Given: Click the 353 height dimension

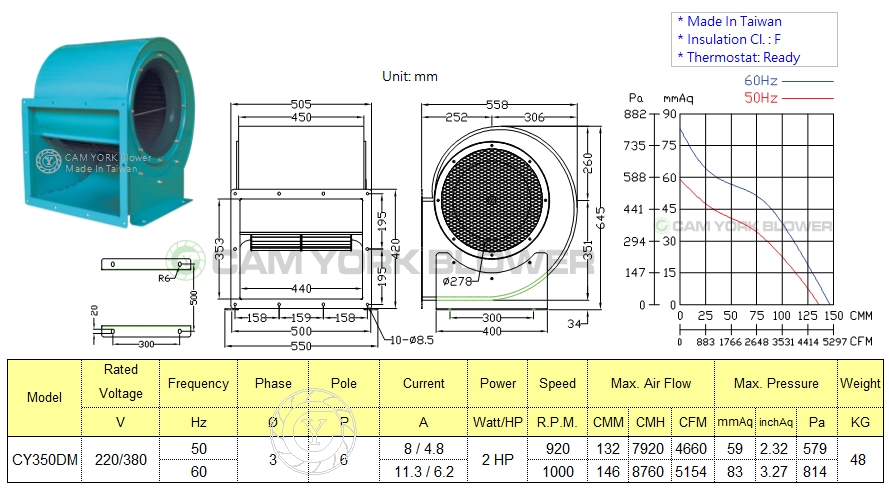Looking at the screenshot, I should coord(220,250).
